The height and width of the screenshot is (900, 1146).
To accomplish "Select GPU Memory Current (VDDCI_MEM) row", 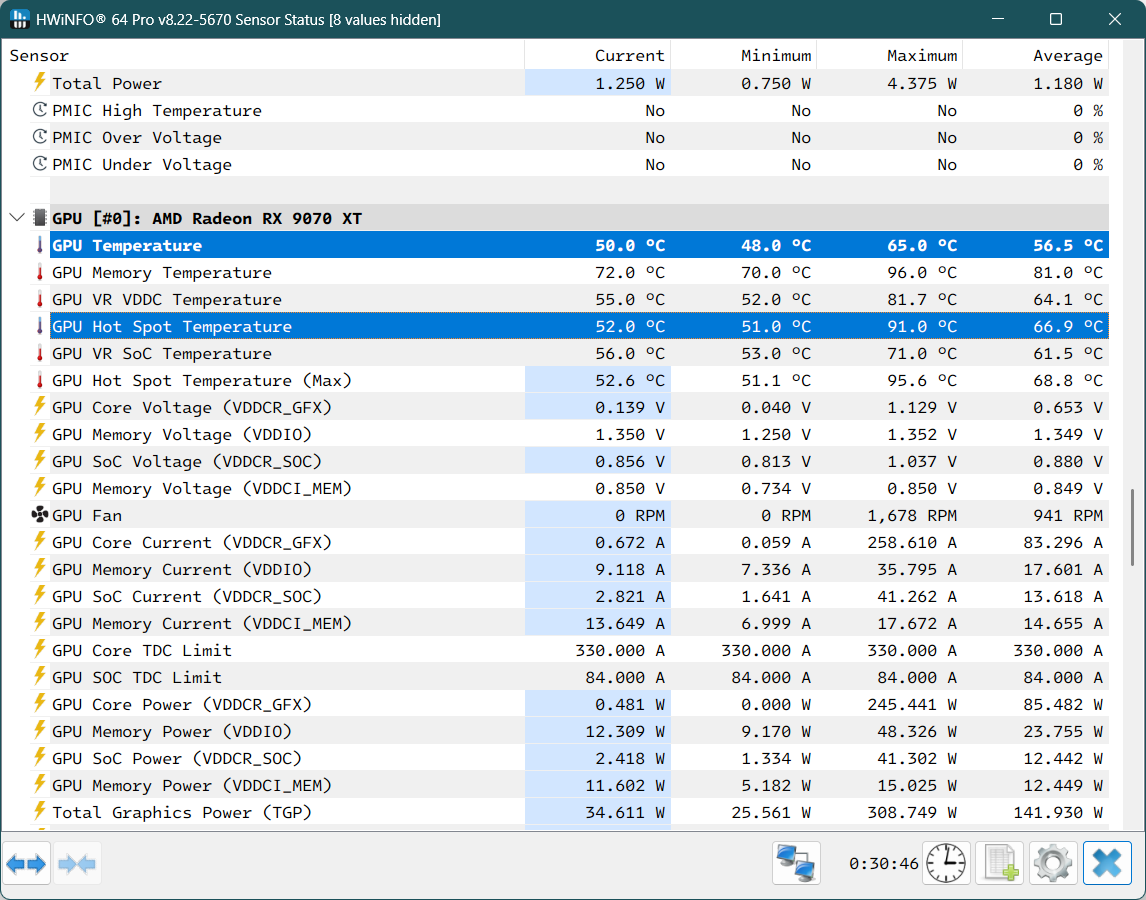I will pos(580,624).
